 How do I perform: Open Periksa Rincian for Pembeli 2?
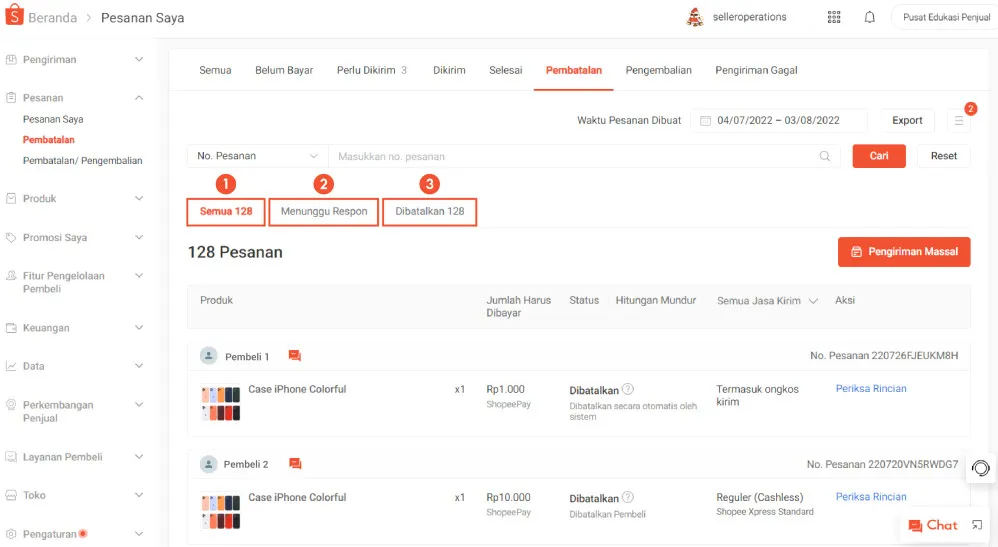coord(871,497)
